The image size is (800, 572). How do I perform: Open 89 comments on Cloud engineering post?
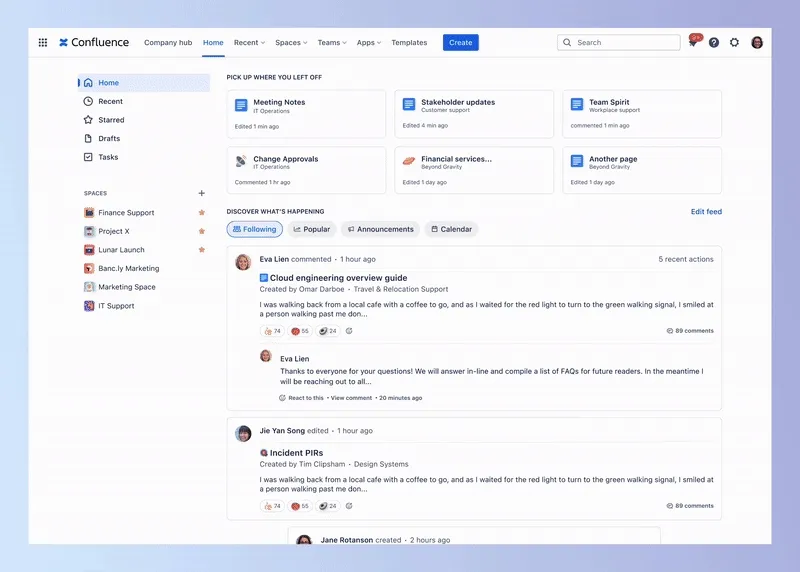pyautogui.click(x=690, y=331)
